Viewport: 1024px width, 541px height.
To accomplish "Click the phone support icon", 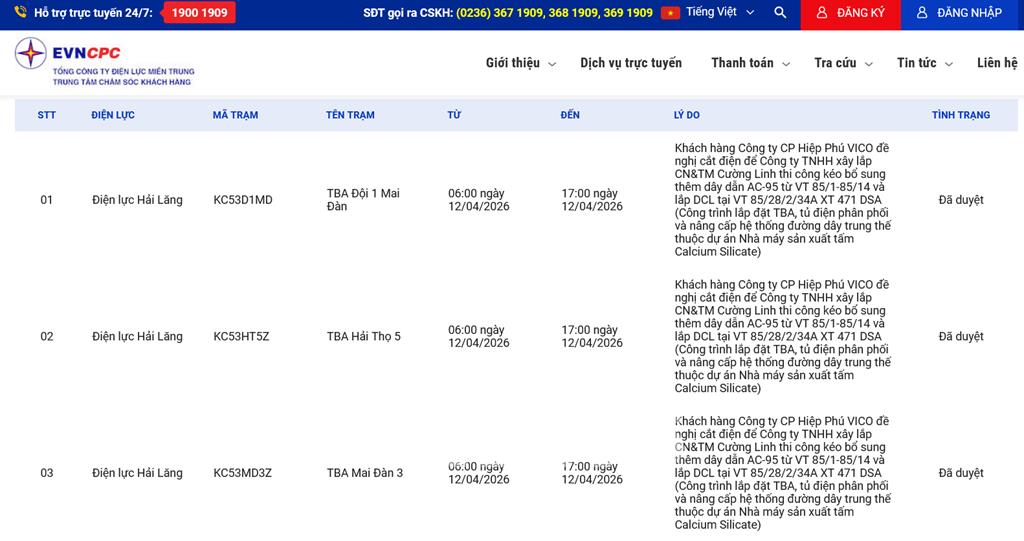I will pos(20,13).
